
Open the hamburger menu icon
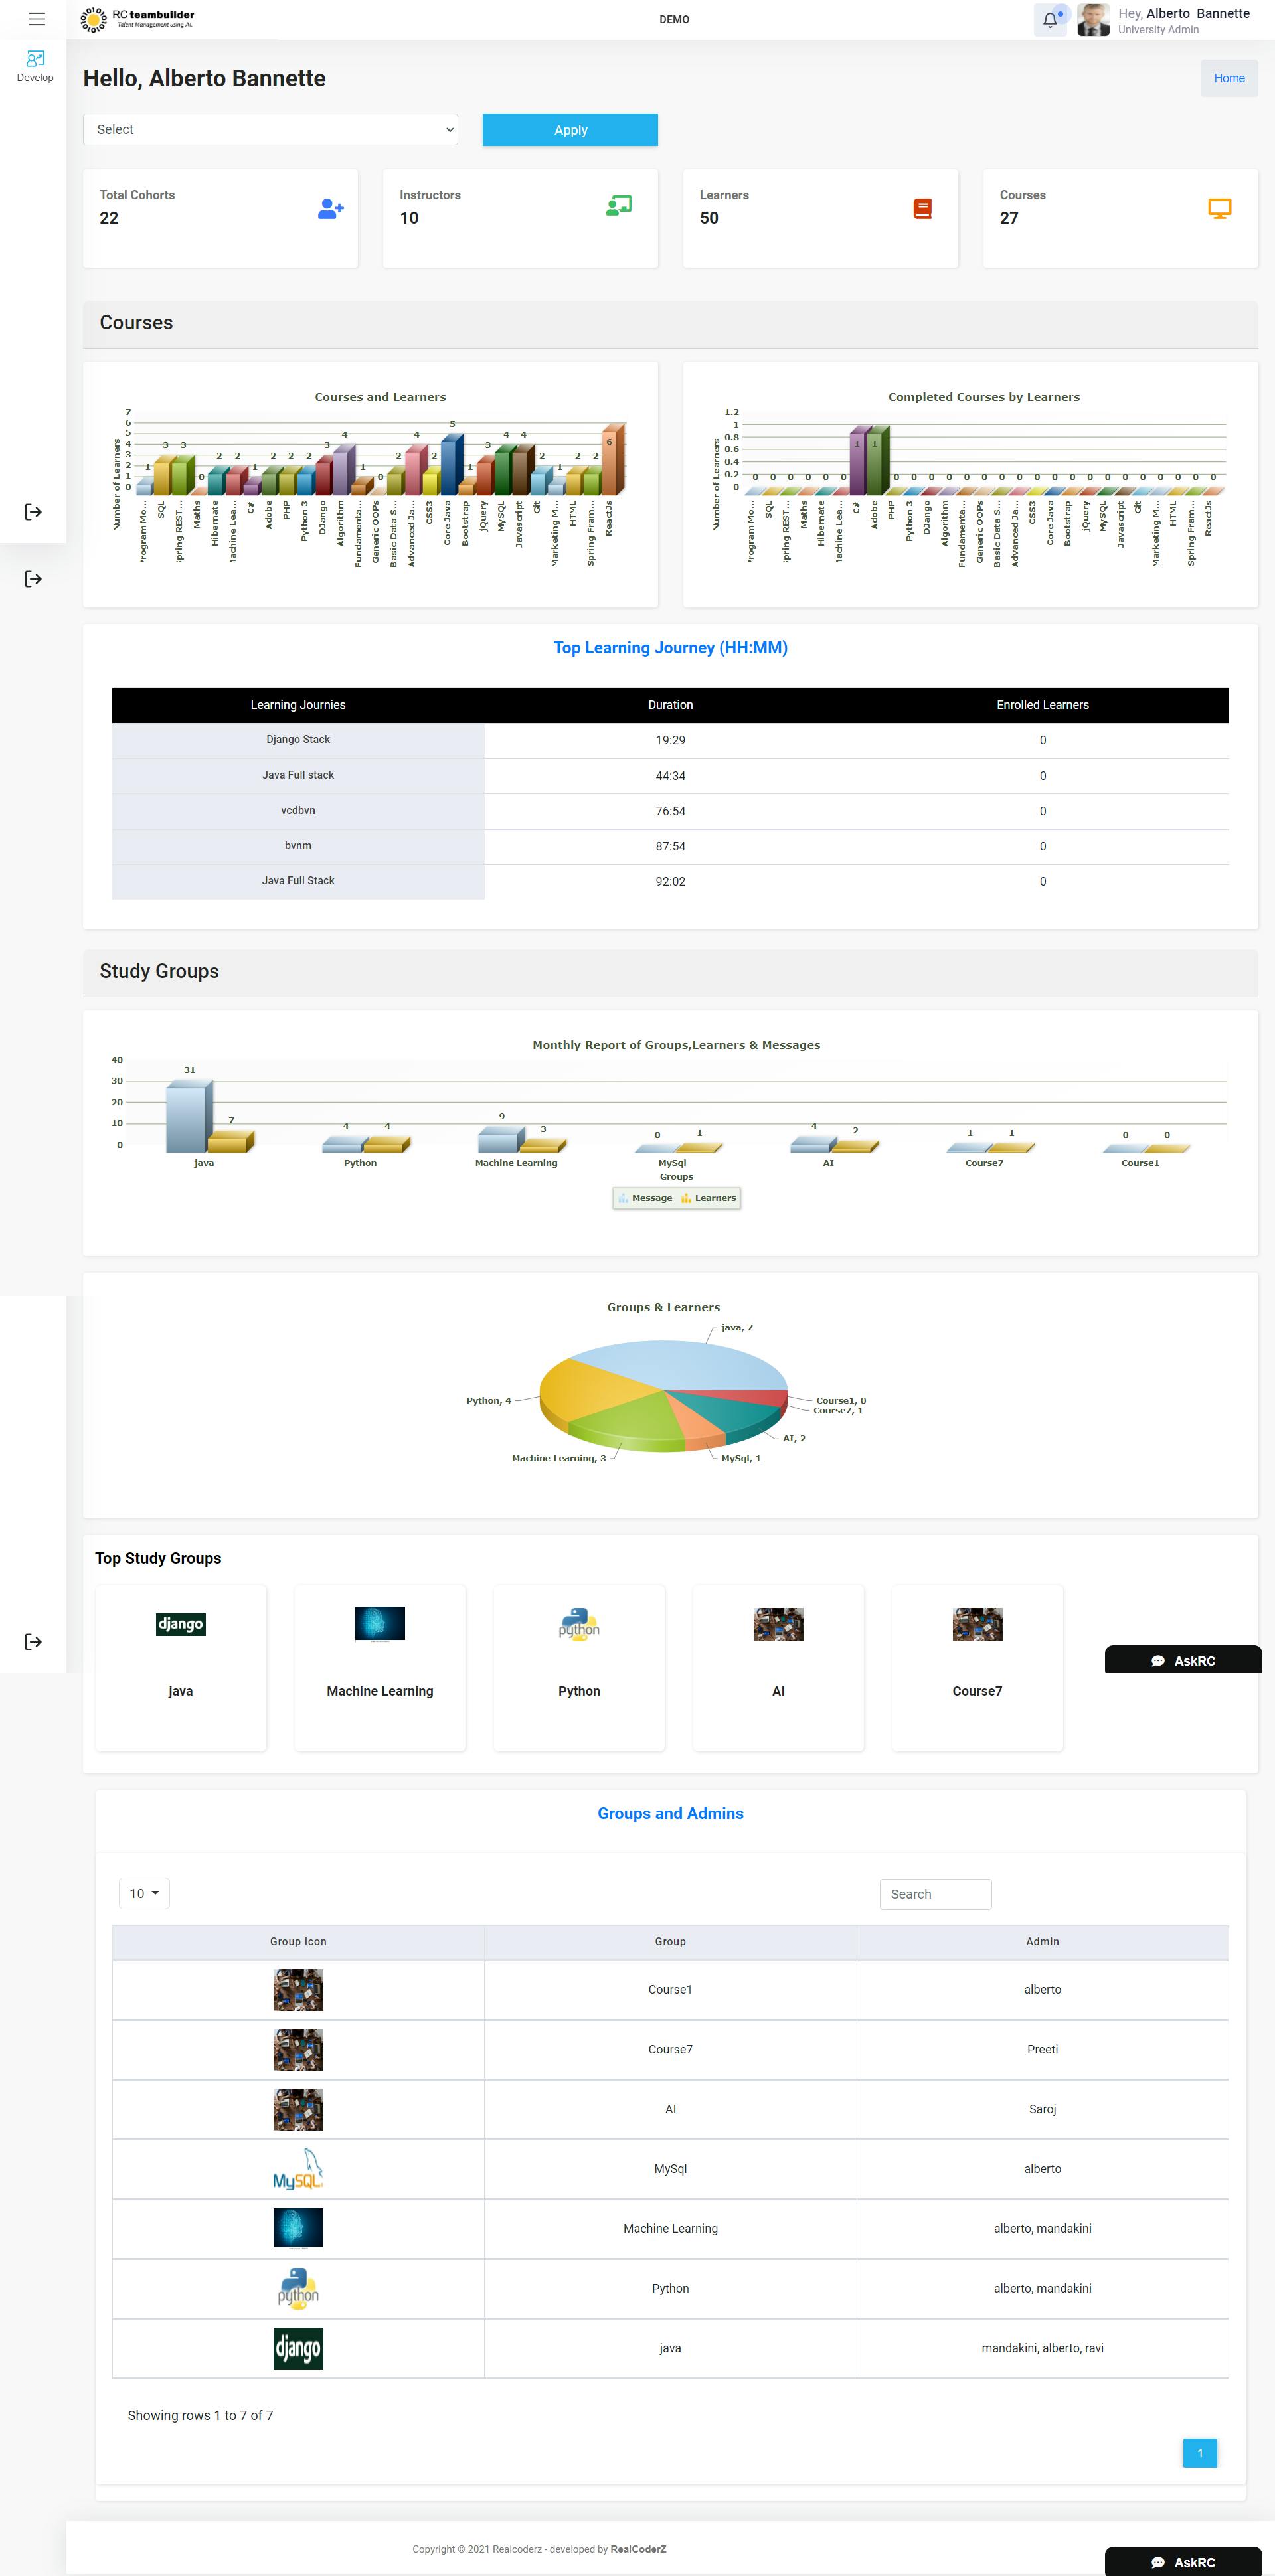tap(37, 19)
